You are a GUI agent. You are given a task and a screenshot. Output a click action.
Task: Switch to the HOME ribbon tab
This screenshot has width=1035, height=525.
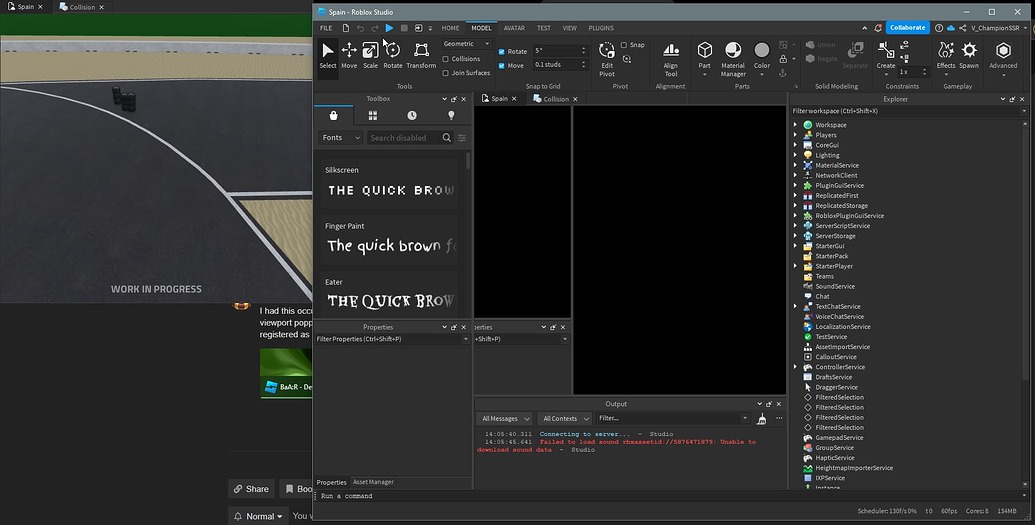[x=450, y=28]
